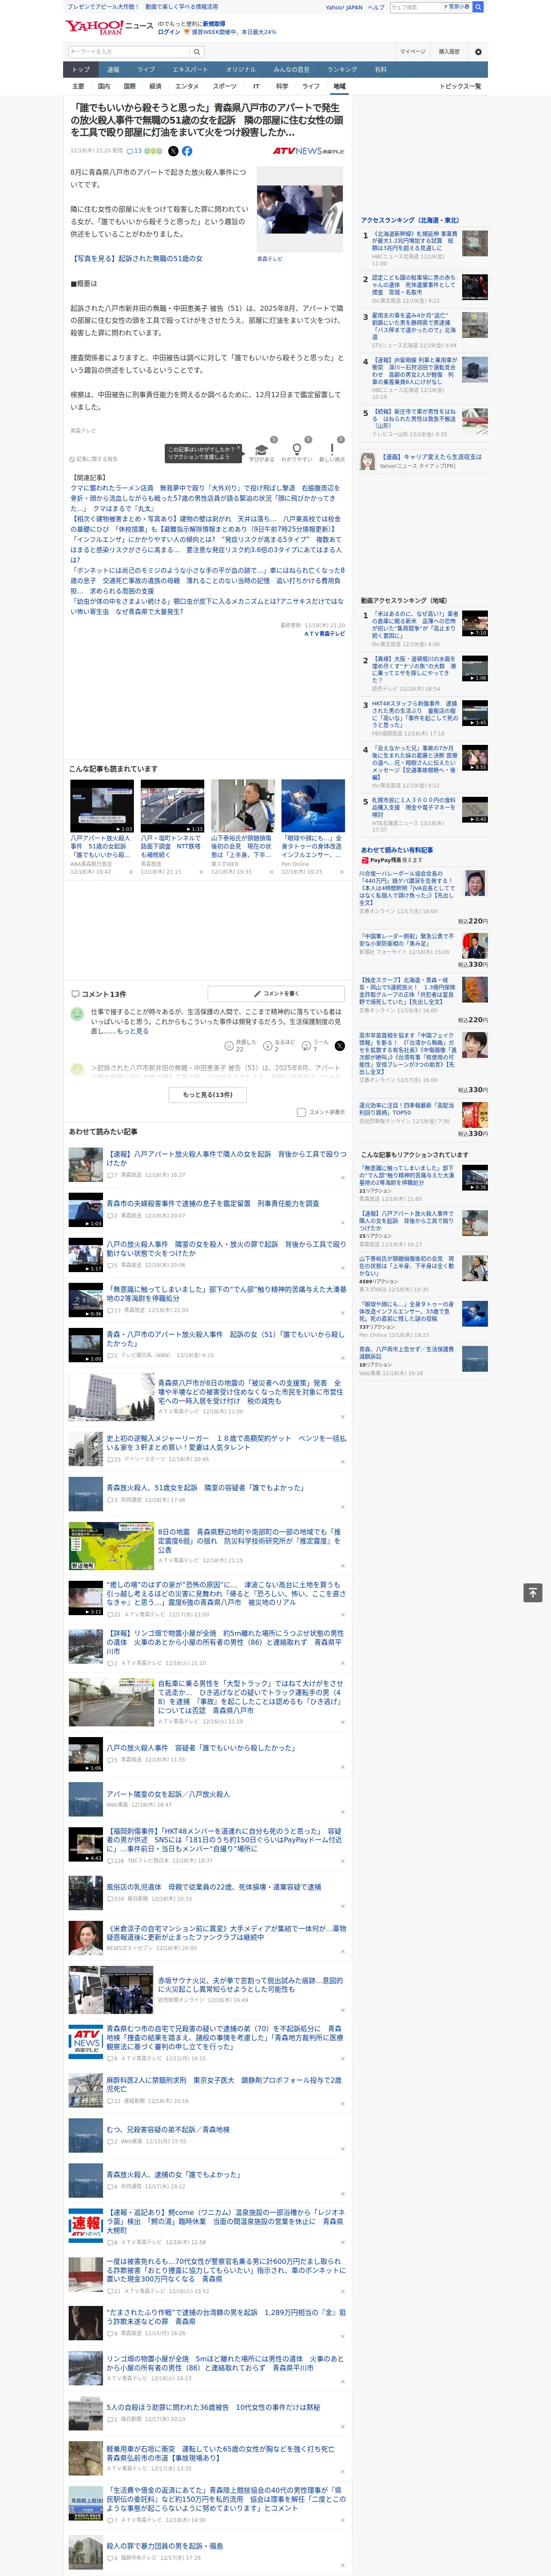Click the ATV NEWS 青森テレビ logo
The image size is (551, 2576).
click(x=309, y=151)
